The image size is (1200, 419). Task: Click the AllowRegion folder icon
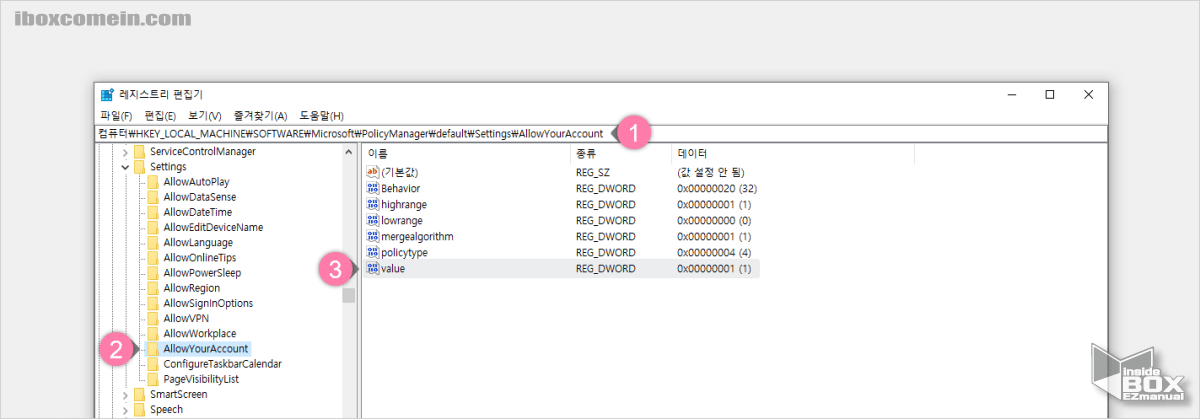[x=153, y=288]
